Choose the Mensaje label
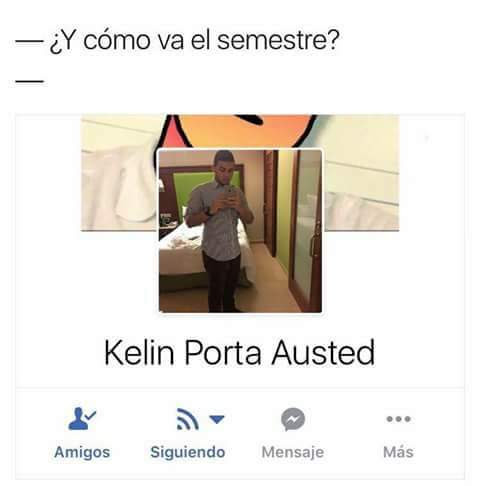This screenshot has height=486, width=480. (x=293, y=452)
